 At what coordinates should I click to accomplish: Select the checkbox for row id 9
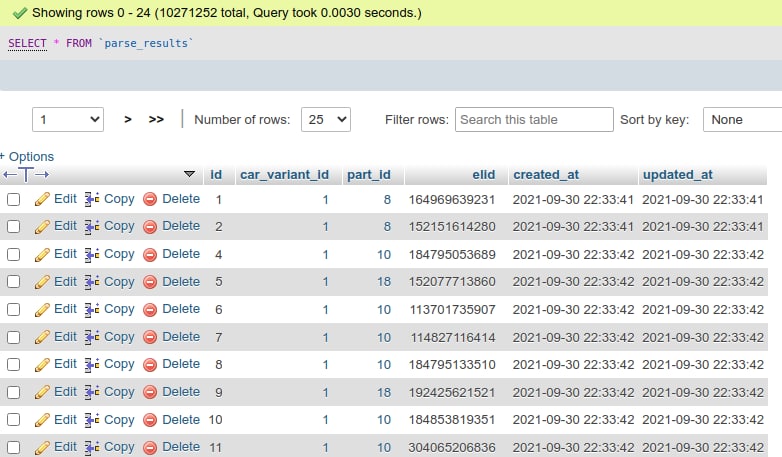pyautogui.click(x=14, y=392)
